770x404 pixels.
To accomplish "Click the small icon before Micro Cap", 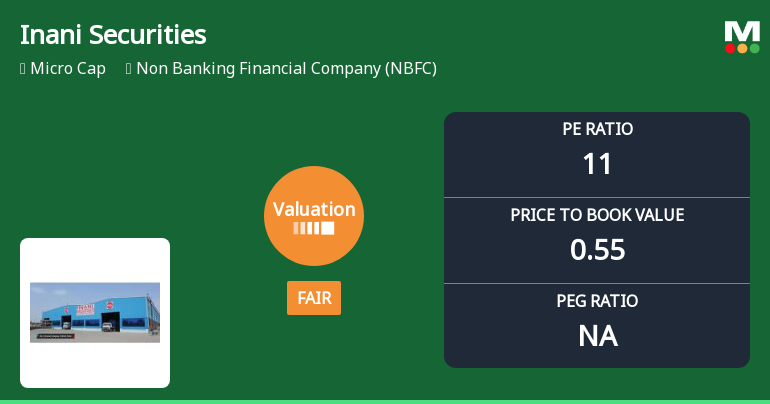I will click(23, 69).
